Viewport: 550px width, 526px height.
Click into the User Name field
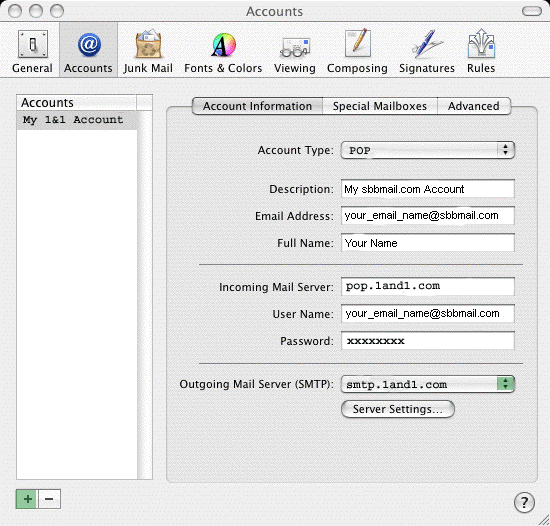[428, 313]
